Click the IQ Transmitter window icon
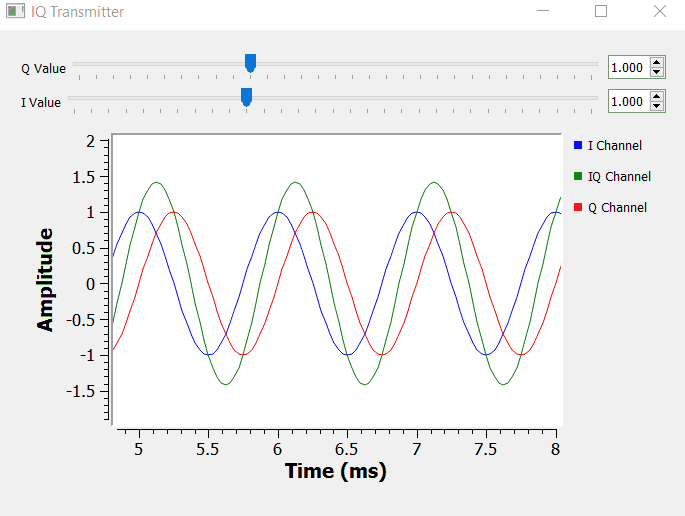685x516 pixels. tap(15, 12)
